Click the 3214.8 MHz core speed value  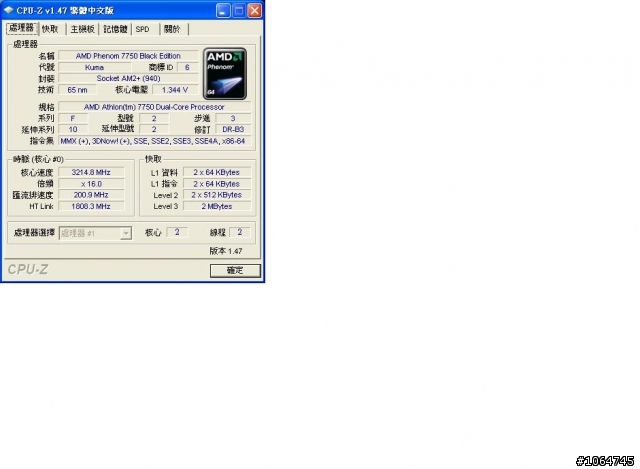[91, 172]
